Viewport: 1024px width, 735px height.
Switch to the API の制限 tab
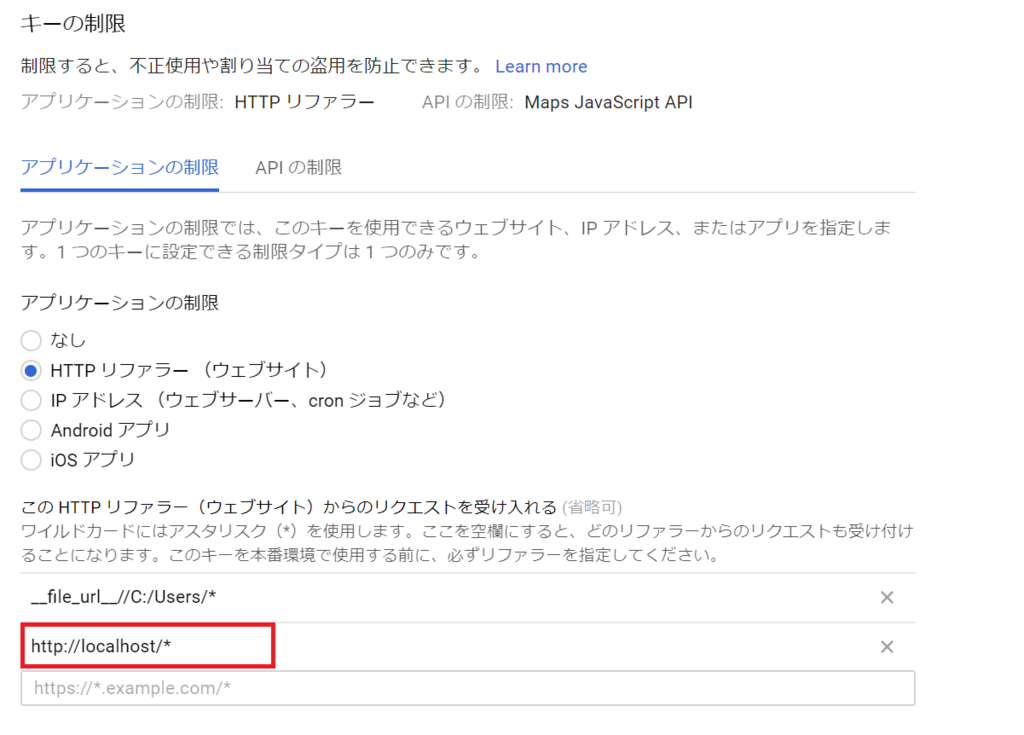[297, 168]
